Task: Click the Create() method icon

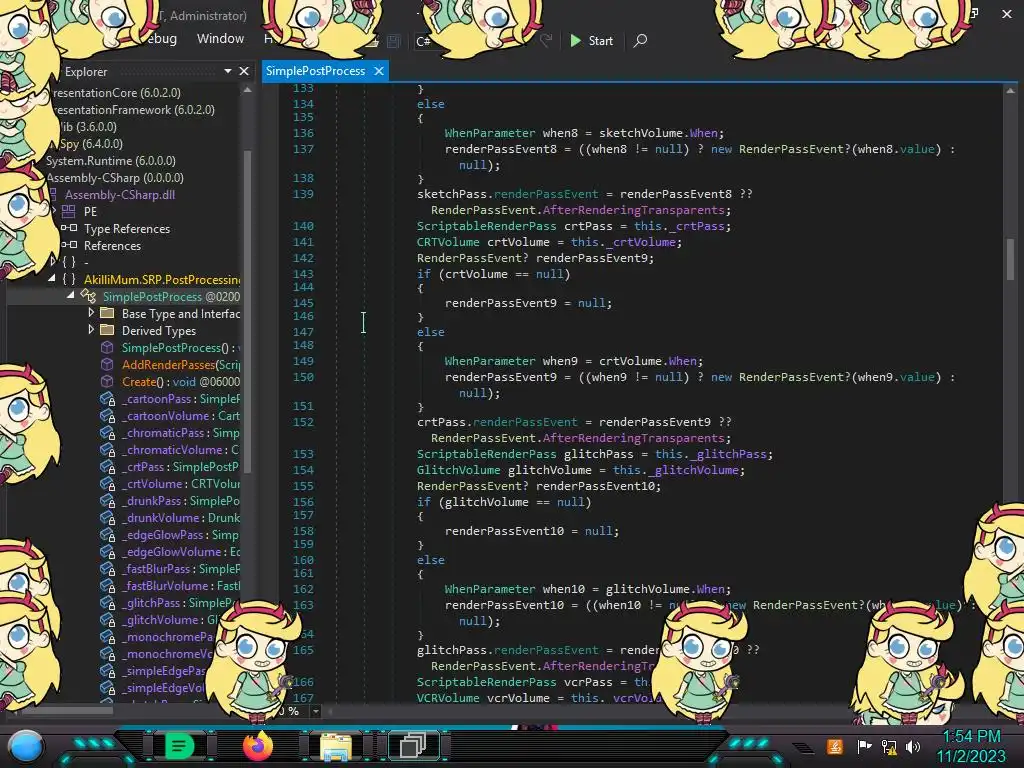Action: tap(107, 381)
